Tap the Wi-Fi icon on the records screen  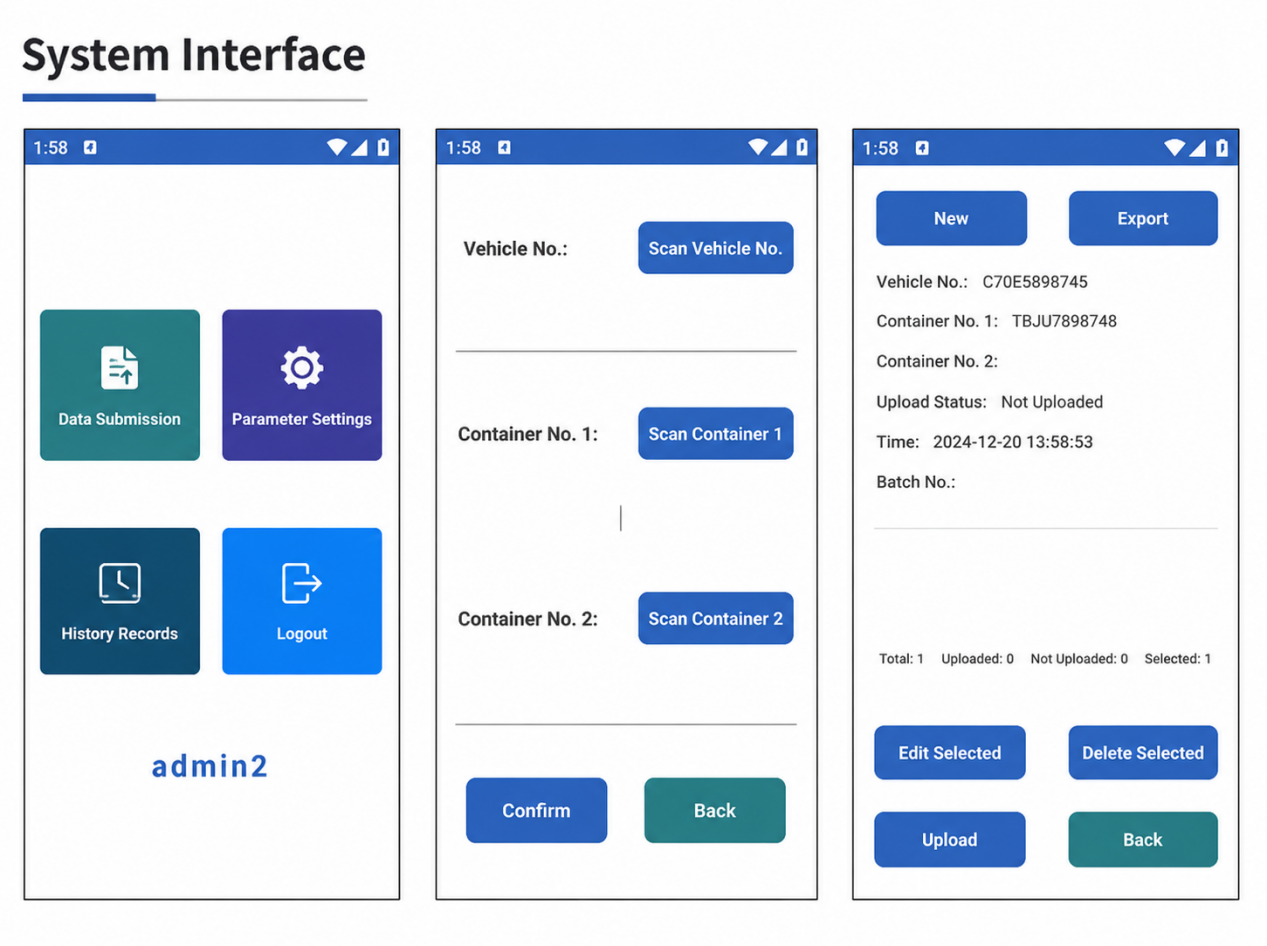pyautogui.click(x=1175, y=148)
